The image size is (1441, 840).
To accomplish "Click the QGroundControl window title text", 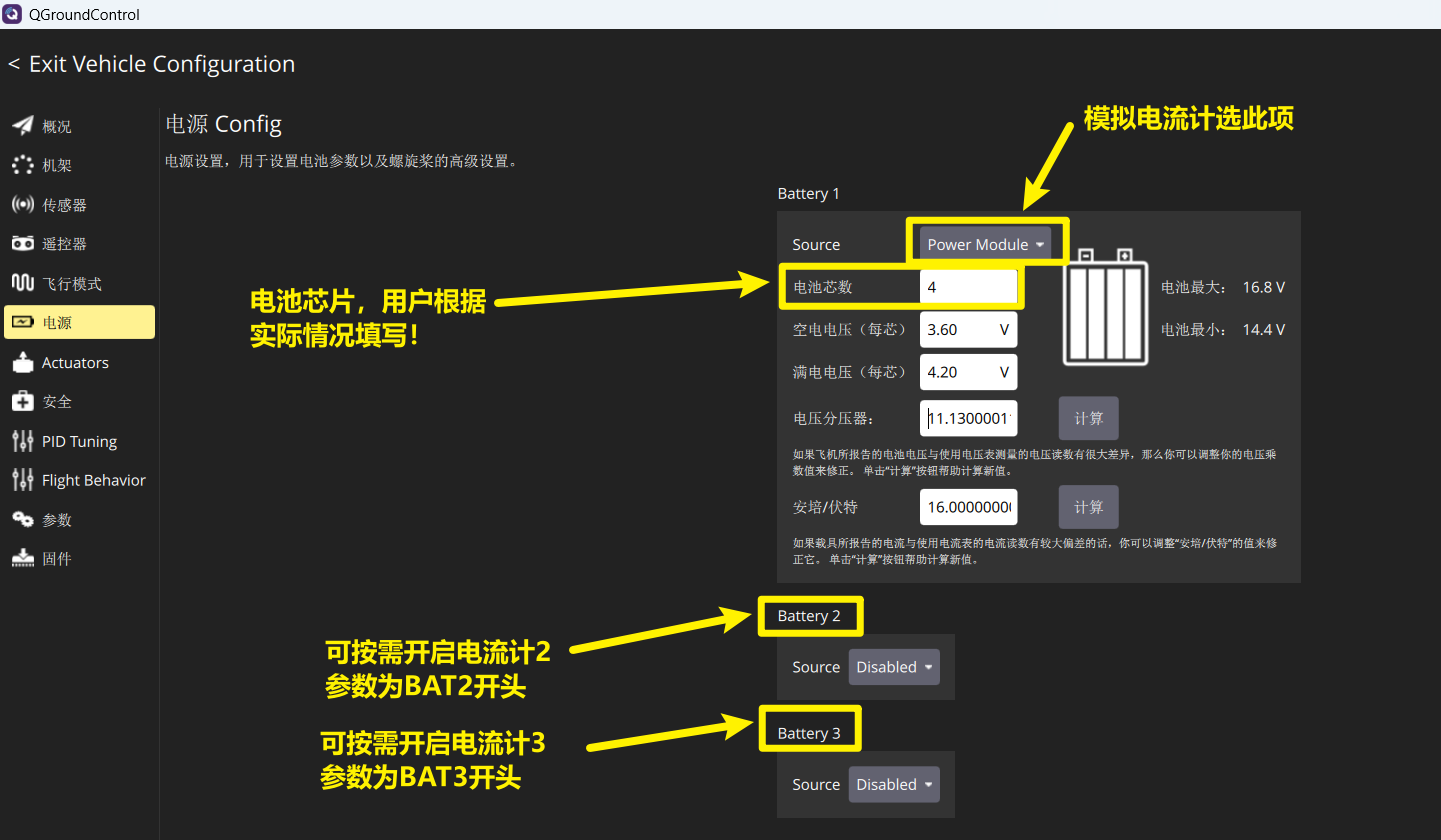I will 85,15.
